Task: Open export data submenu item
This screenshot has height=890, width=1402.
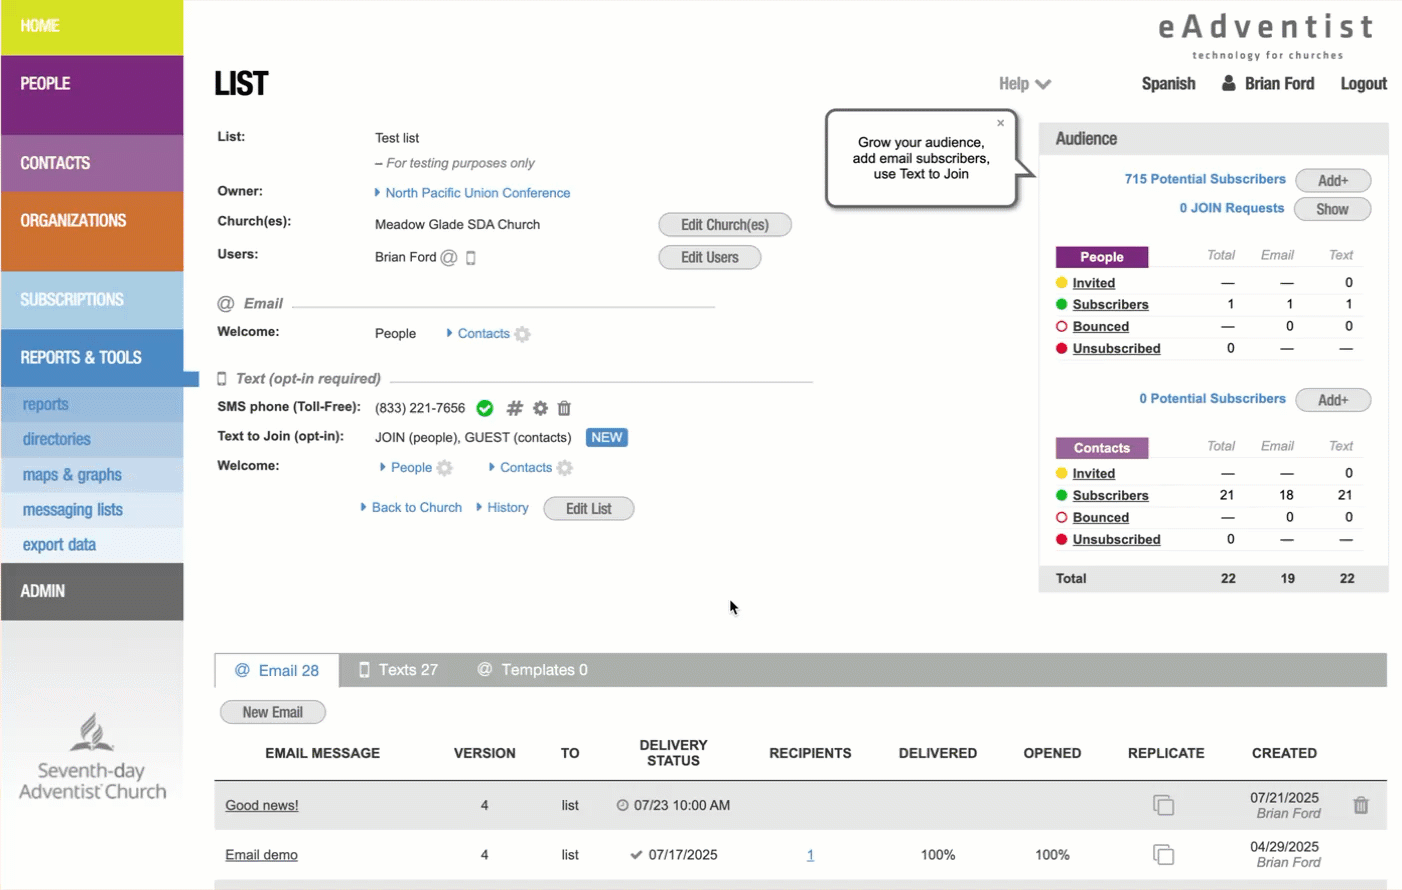Action: tap(92, 545)
